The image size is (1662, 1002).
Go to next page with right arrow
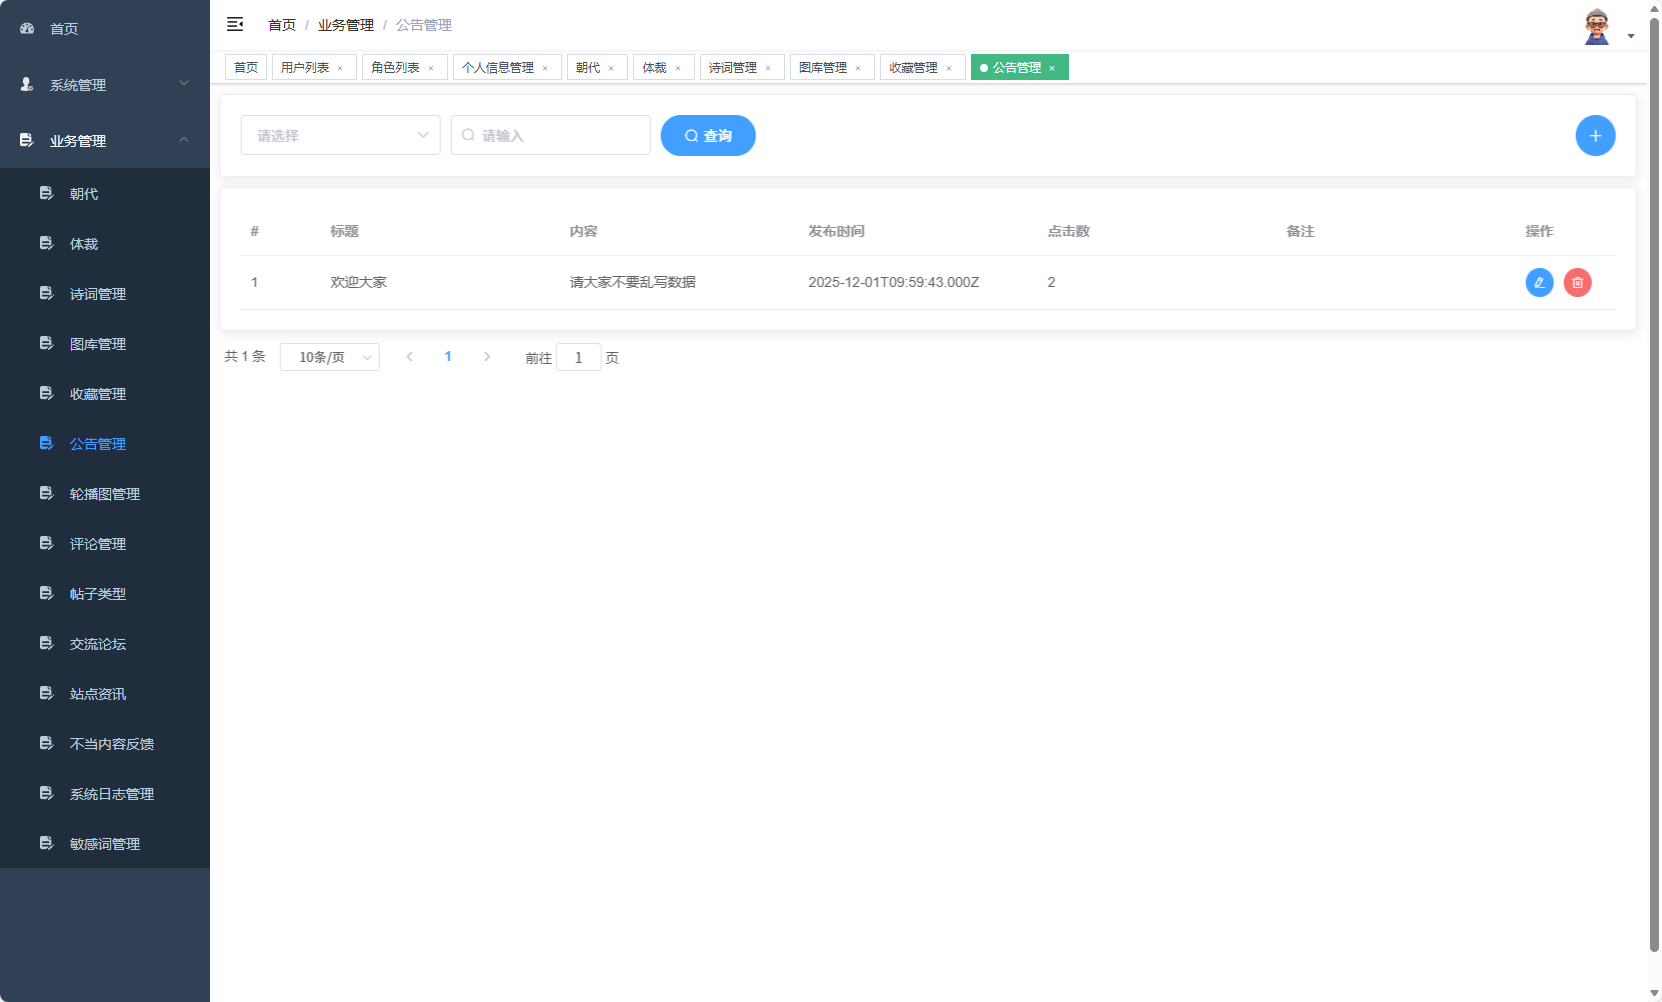(x=487, y=356)
